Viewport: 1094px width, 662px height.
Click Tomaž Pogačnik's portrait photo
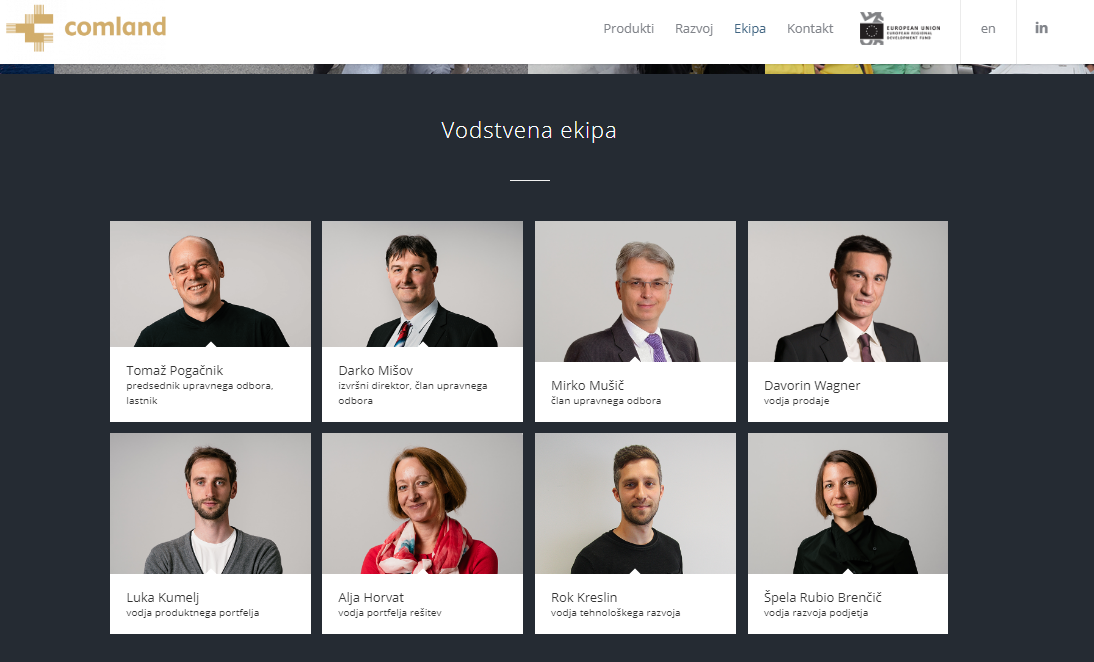tap(211, 284)
